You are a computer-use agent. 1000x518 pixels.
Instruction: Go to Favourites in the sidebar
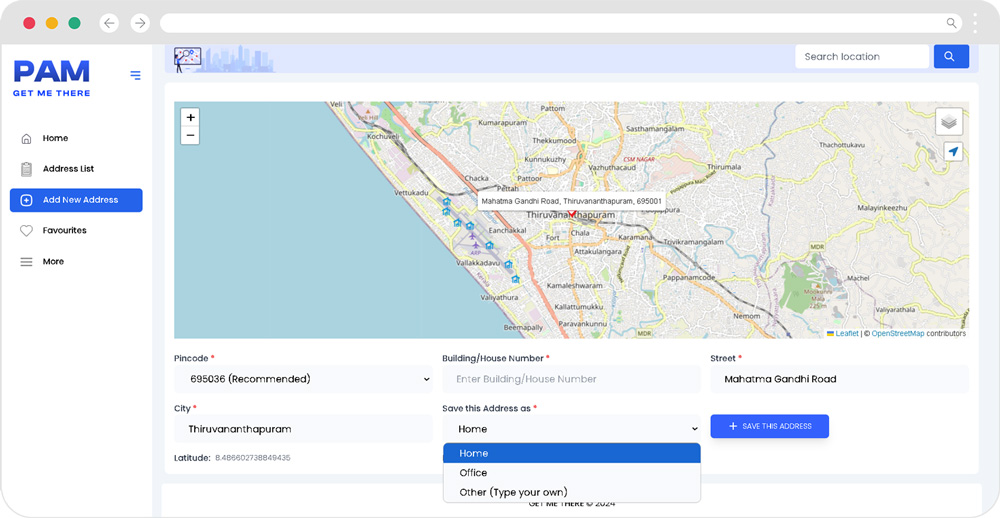click(64, 231)
